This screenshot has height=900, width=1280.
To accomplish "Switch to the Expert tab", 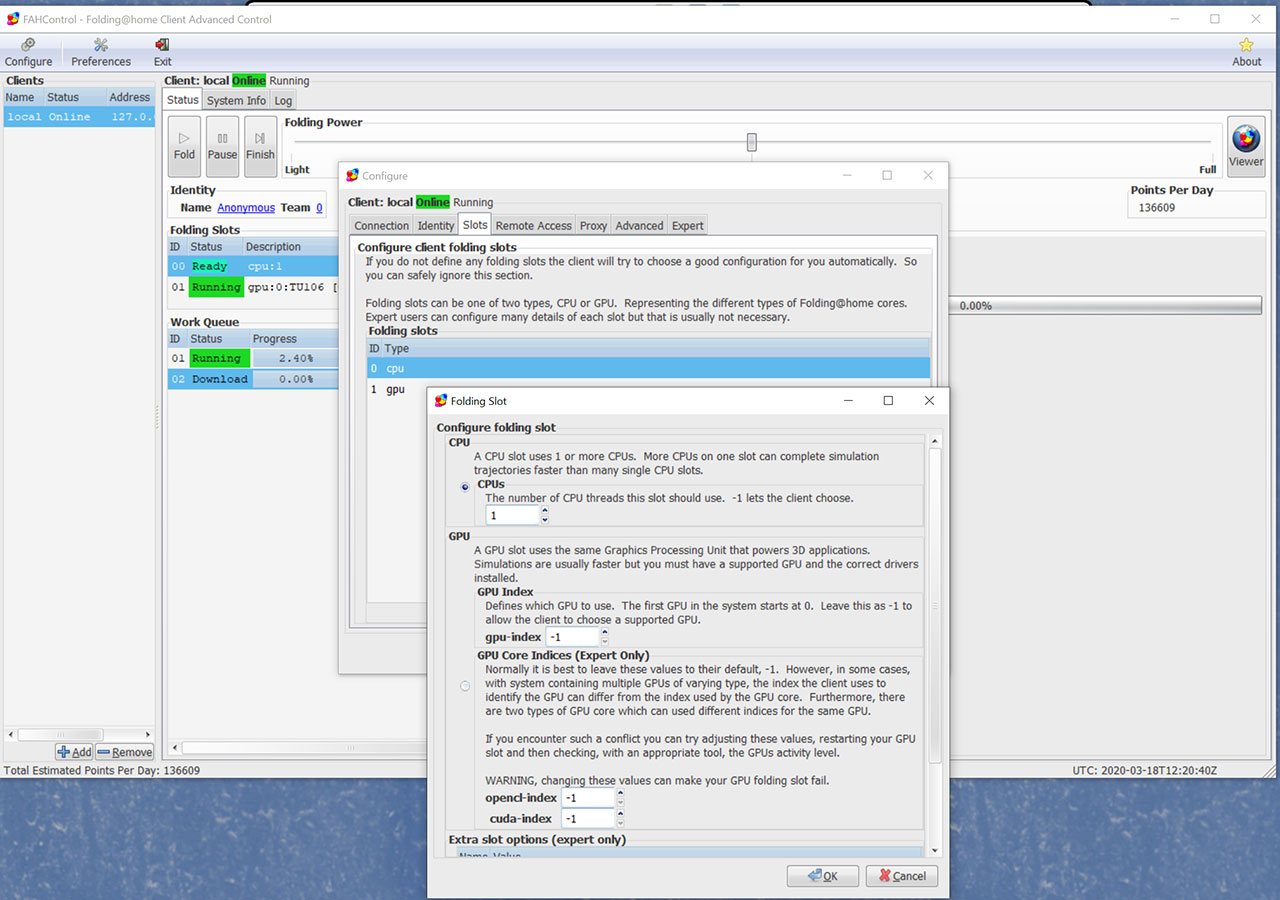I will coord(687,226).
